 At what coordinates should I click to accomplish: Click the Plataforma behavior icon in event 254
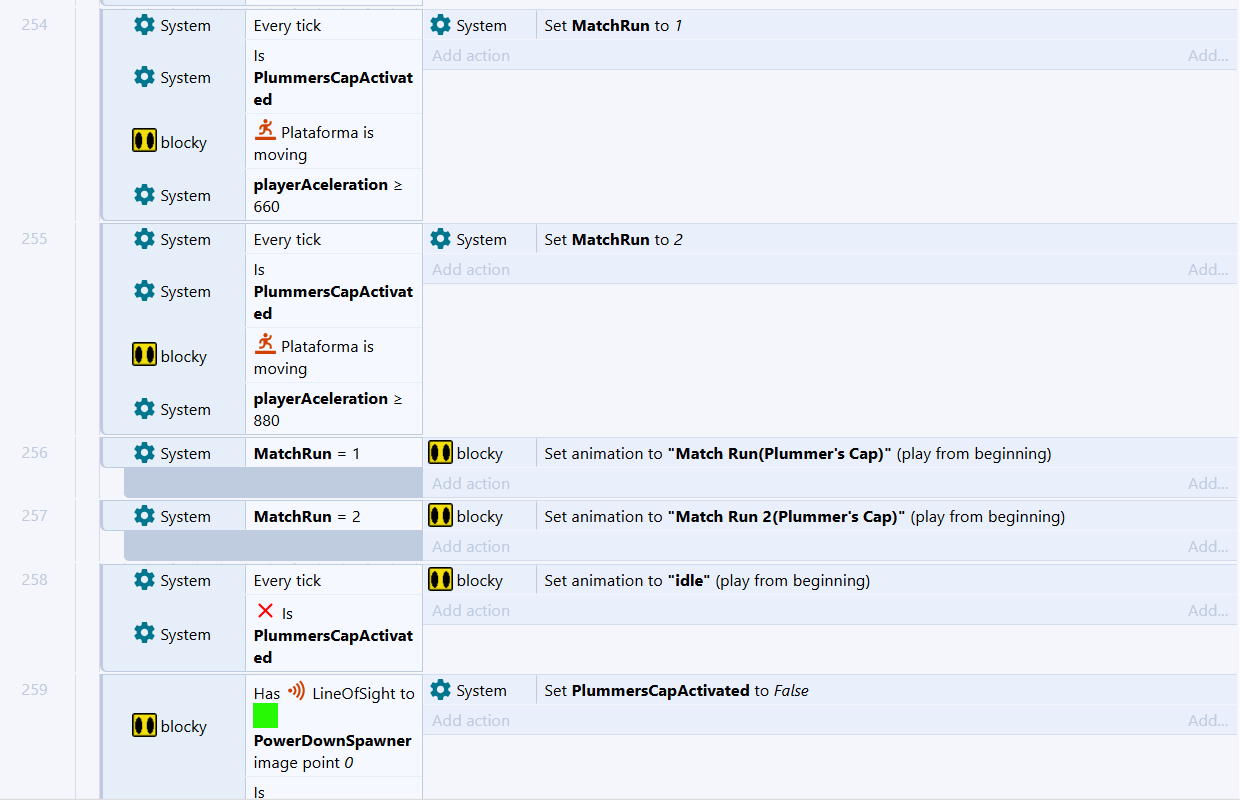[265, 130]
